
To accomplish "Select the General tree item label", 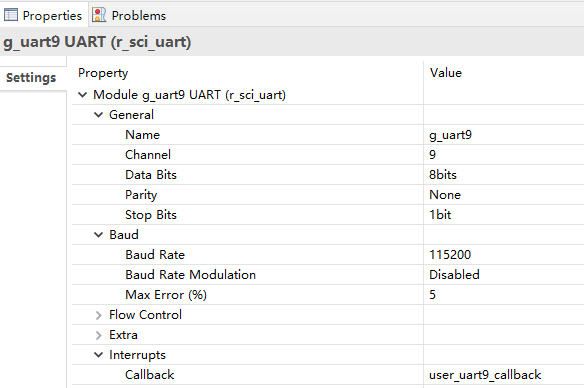I will (x=131, y=115).
